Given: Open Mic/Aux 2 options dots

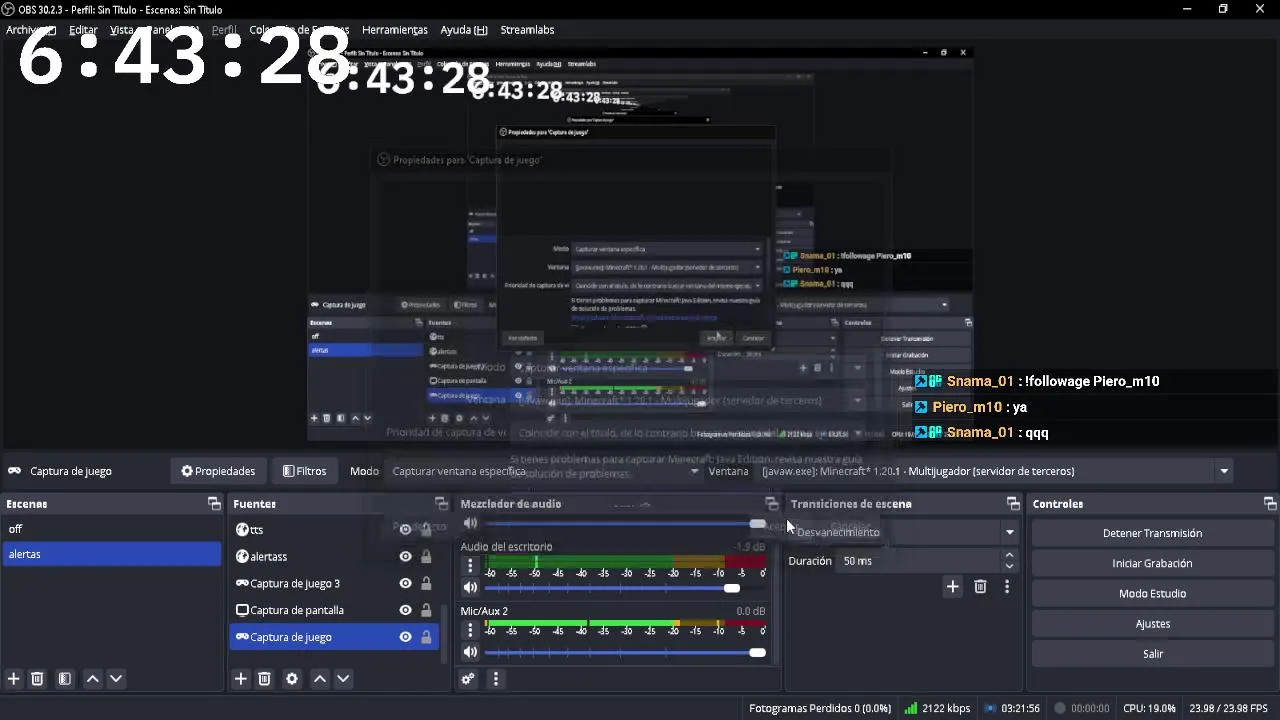Looking at the screenshot, I should [470, 630].
